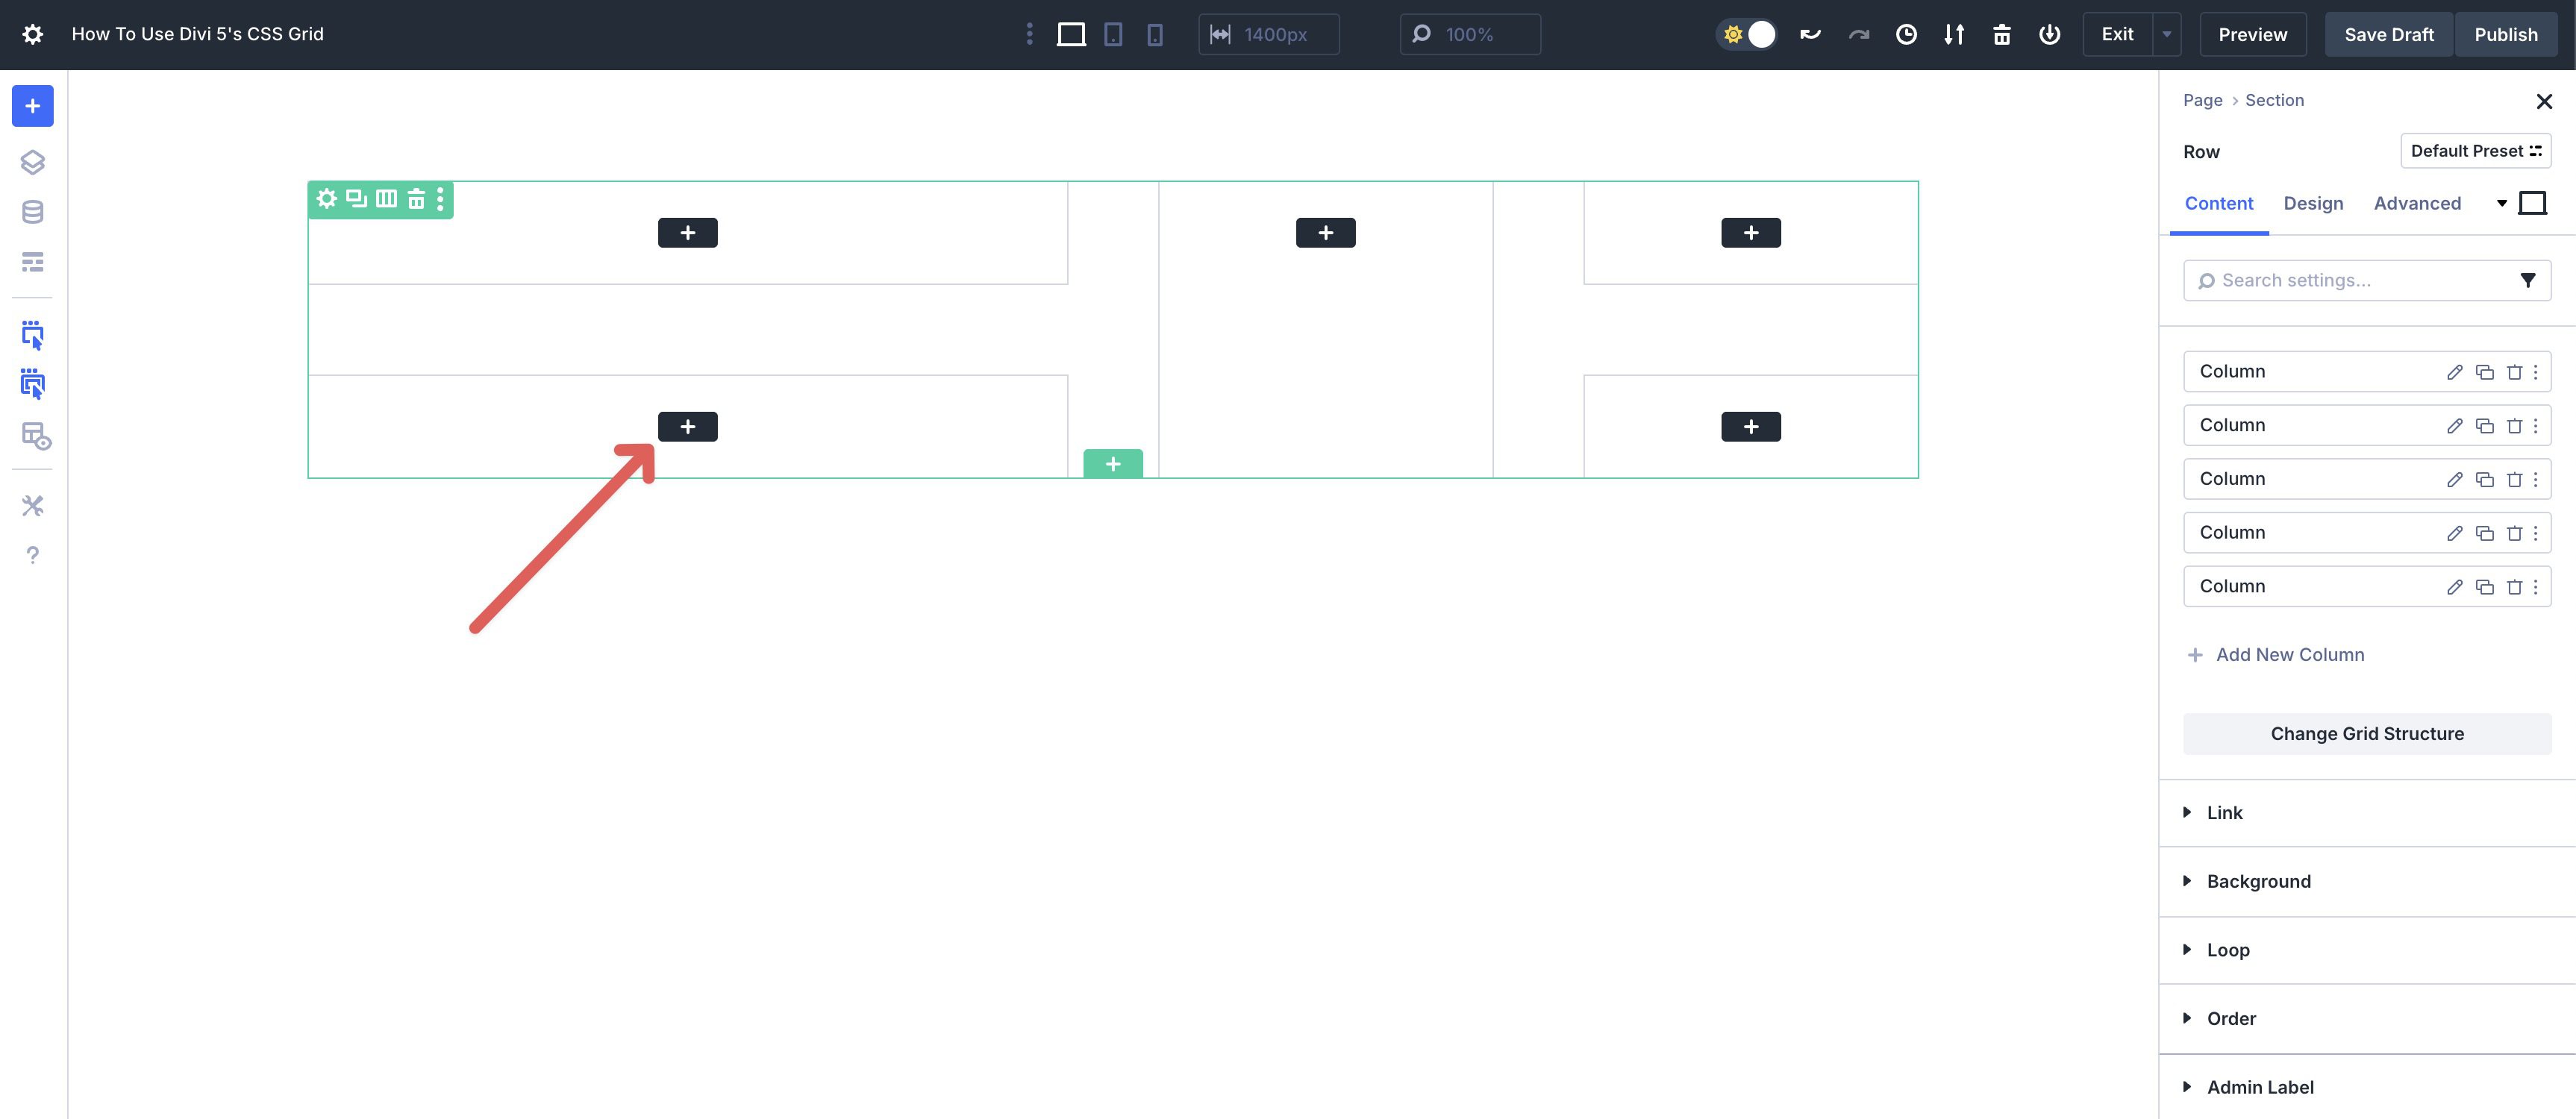Image resolution: width=2576 pixels, height=1119 pixels.
Task: Open the row settings gear on the green toolbar
Action: pyautogui.click(x=326, y=198)
